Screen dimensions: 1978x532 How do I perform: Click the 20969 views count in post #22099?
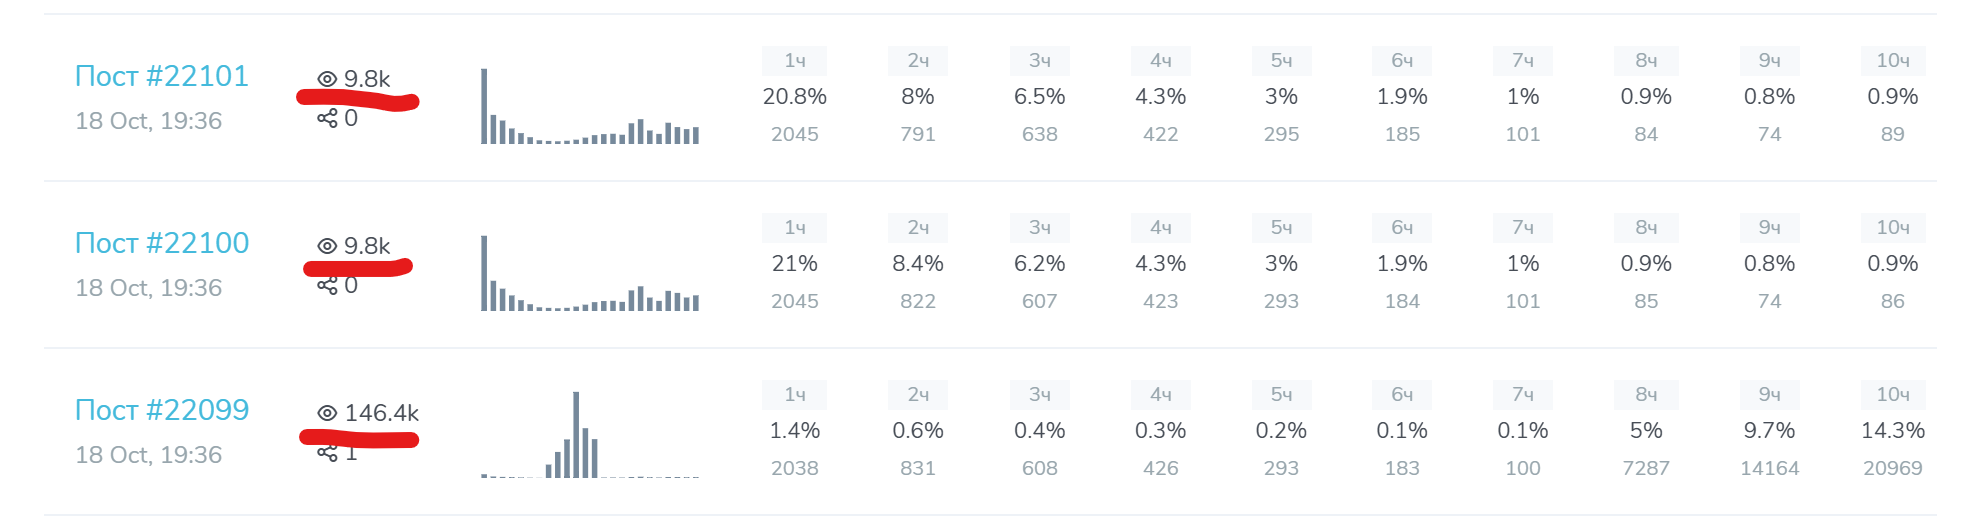coord(1893,468)
